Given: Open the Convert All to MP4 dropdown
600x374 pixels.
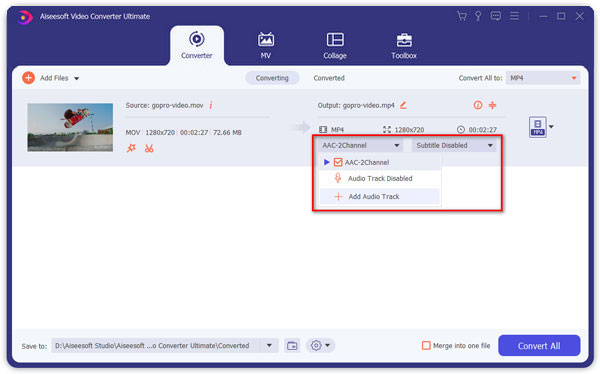Looking at the screenshot, I should click(x=543, y=78).
